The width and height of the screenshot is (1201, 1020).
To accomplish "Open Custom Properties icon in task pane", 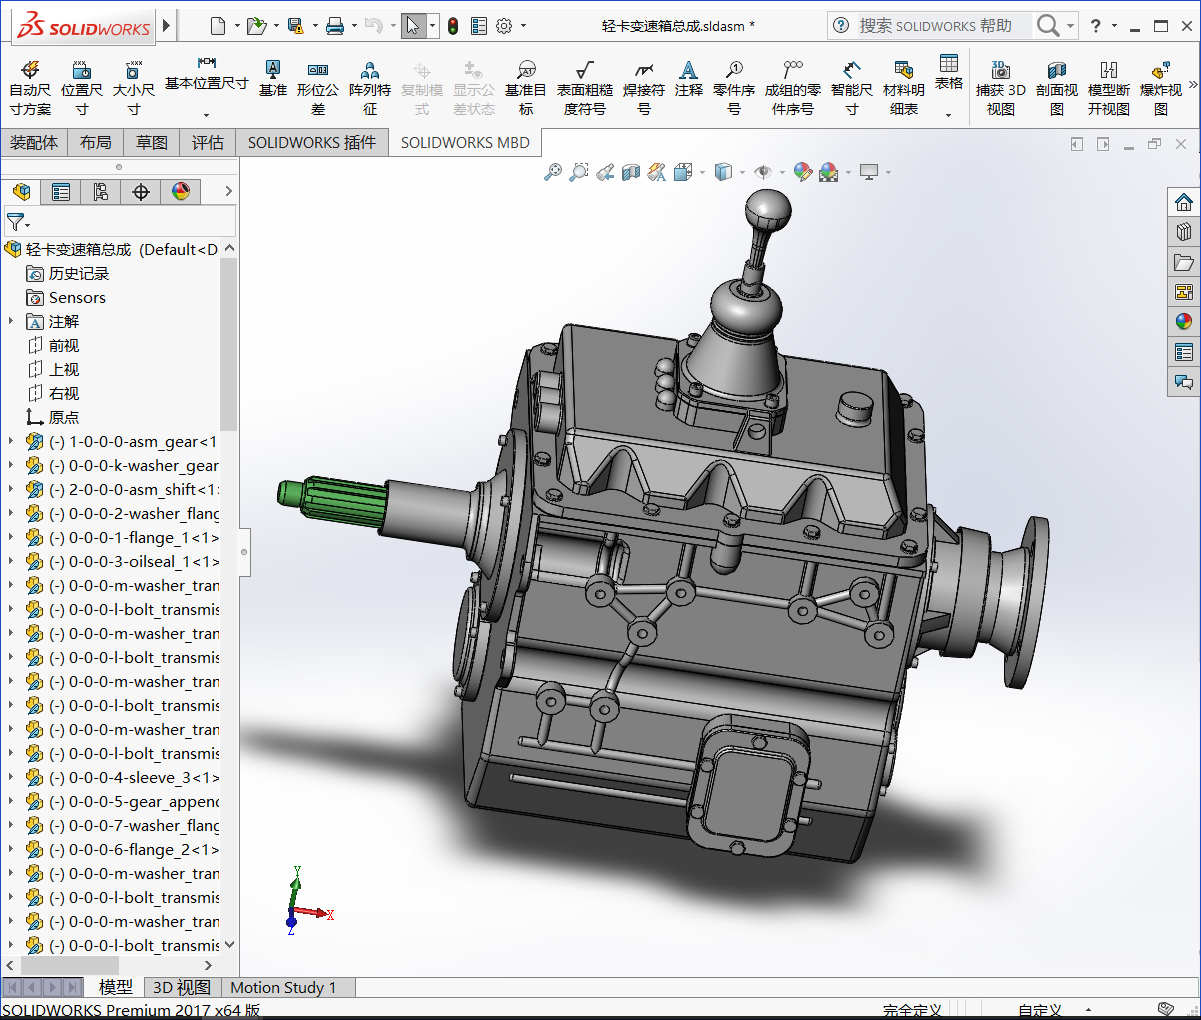I will (x=1184, y=352).
